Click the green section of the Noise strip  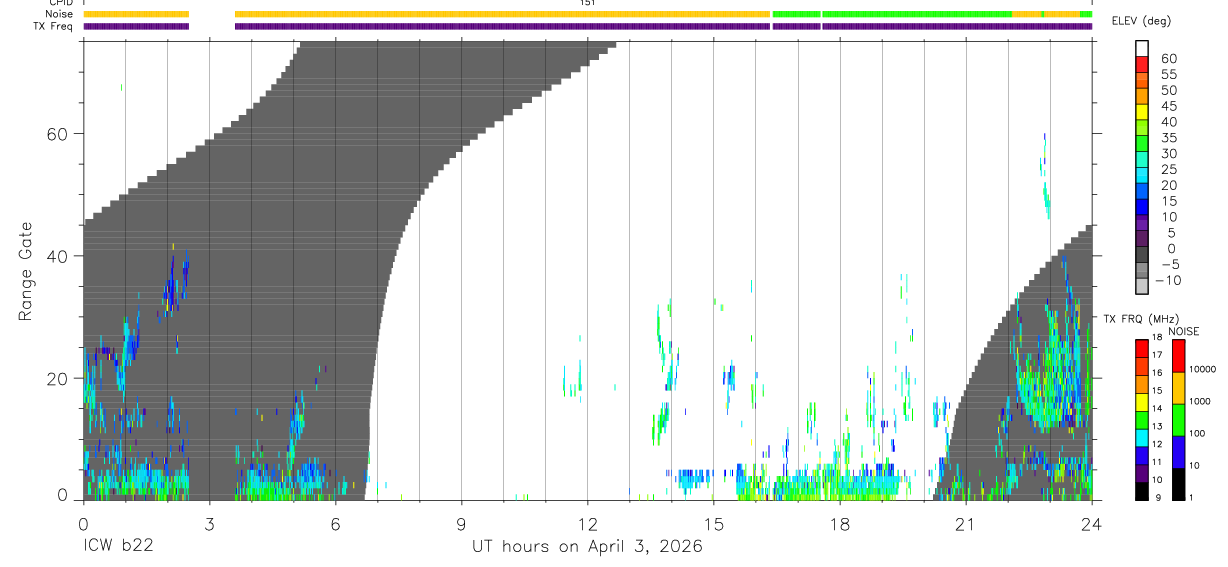pos(892,14)
